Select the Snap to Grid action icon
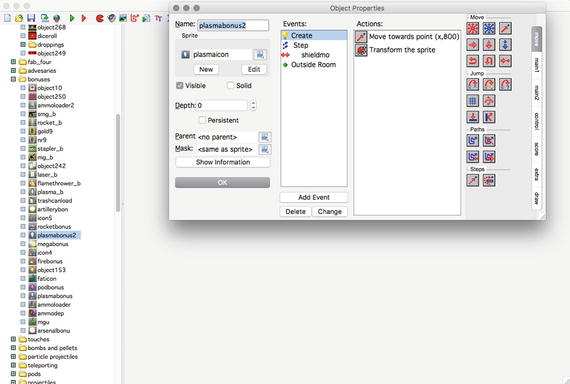 [473, 101]
